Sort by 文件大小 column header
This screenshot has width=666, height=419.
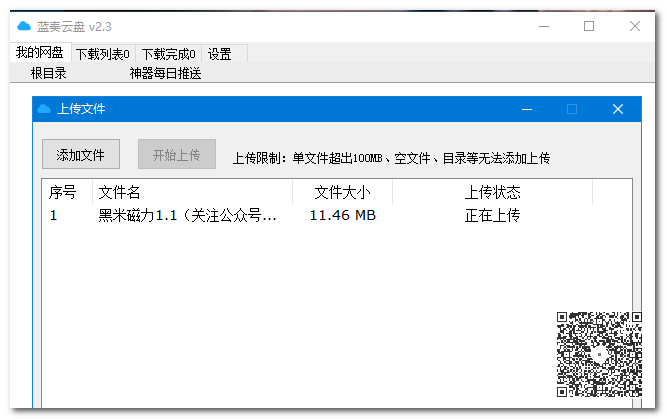342,193
